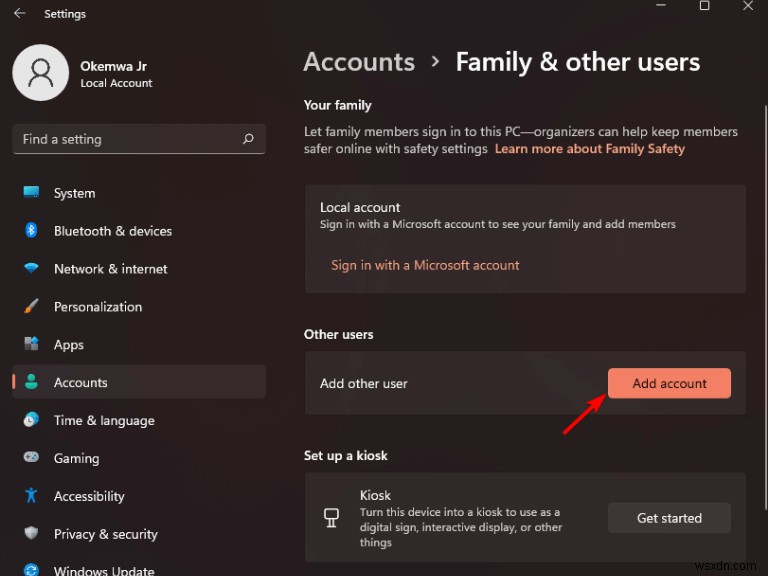
Task: Click the Other users heading
Action: click(x=338, y=334)
